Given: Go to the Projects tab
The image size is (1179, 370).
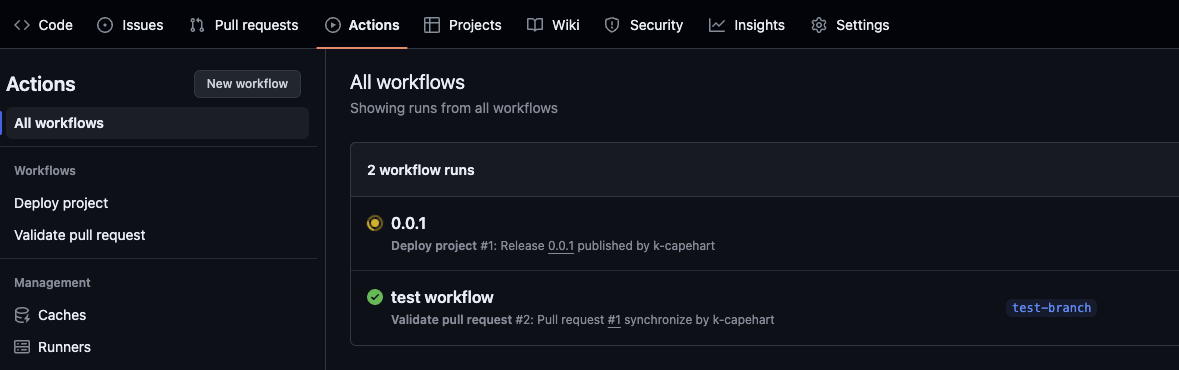Looking at the screenshot, I should click(x=463, y=25).
